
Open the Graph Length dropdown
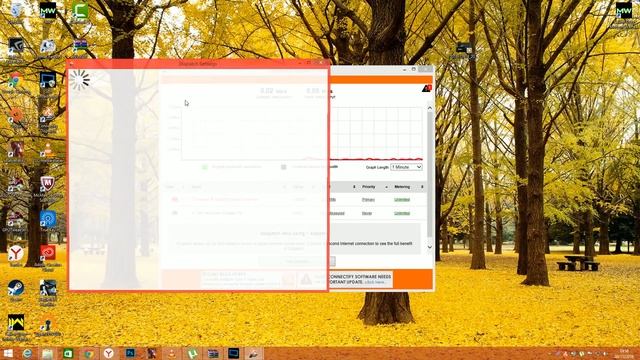[x=406, y=167]
